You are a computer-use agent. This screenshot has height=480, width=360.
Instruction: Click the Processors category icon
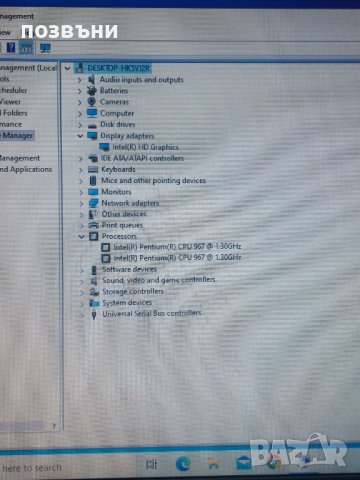94,236
